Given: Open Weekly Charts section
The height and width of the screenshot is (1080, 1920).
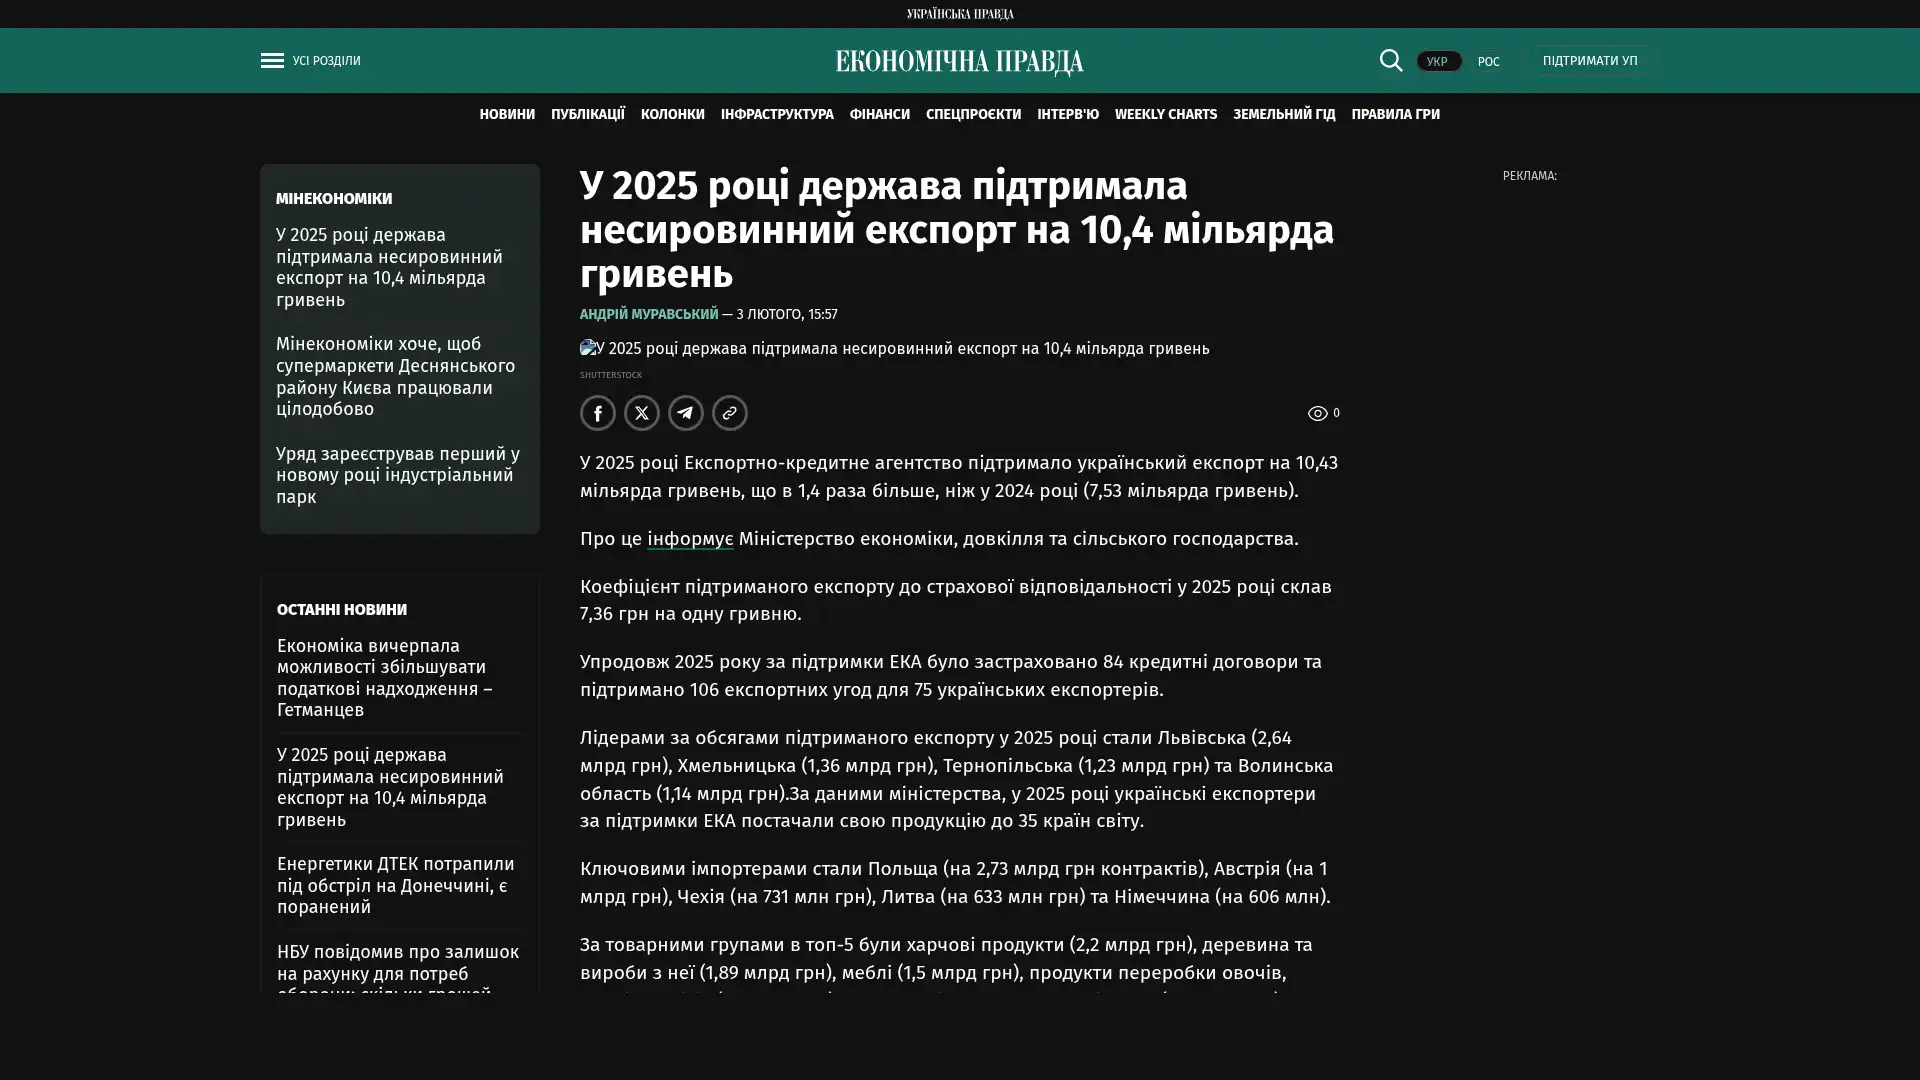Looking at the screenshot, I should point(1165,114).
